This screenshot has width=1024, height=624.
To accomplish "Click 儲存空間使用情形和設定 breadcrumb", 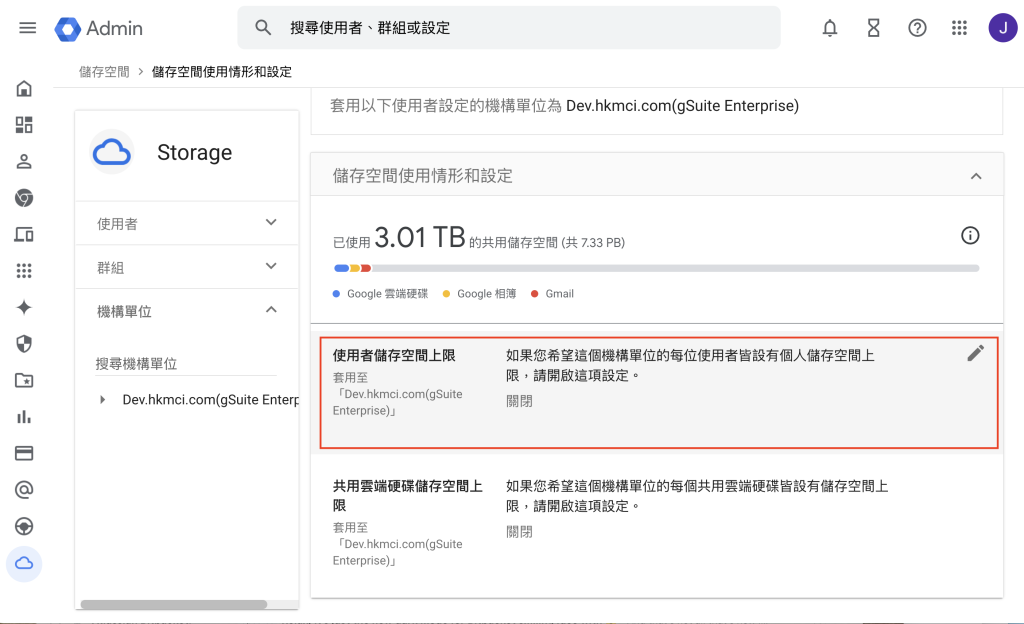I will point(222,72).
